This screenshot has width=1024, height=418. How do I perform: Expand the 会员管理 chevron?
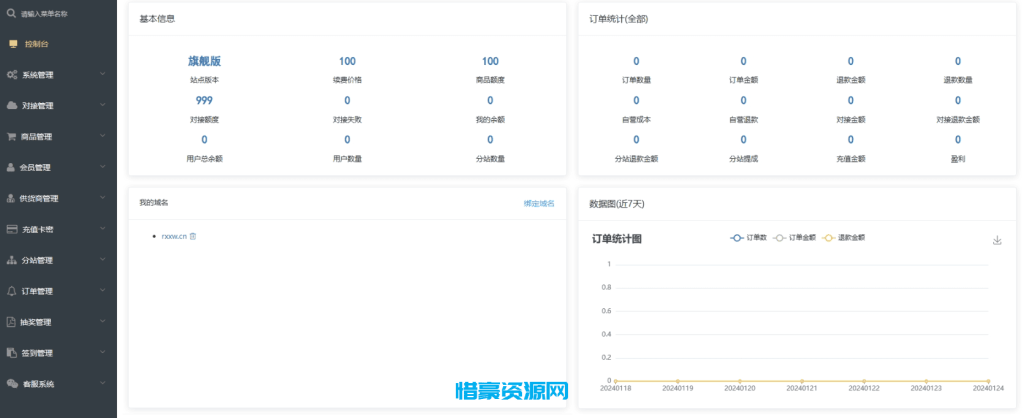pos(103,167)
